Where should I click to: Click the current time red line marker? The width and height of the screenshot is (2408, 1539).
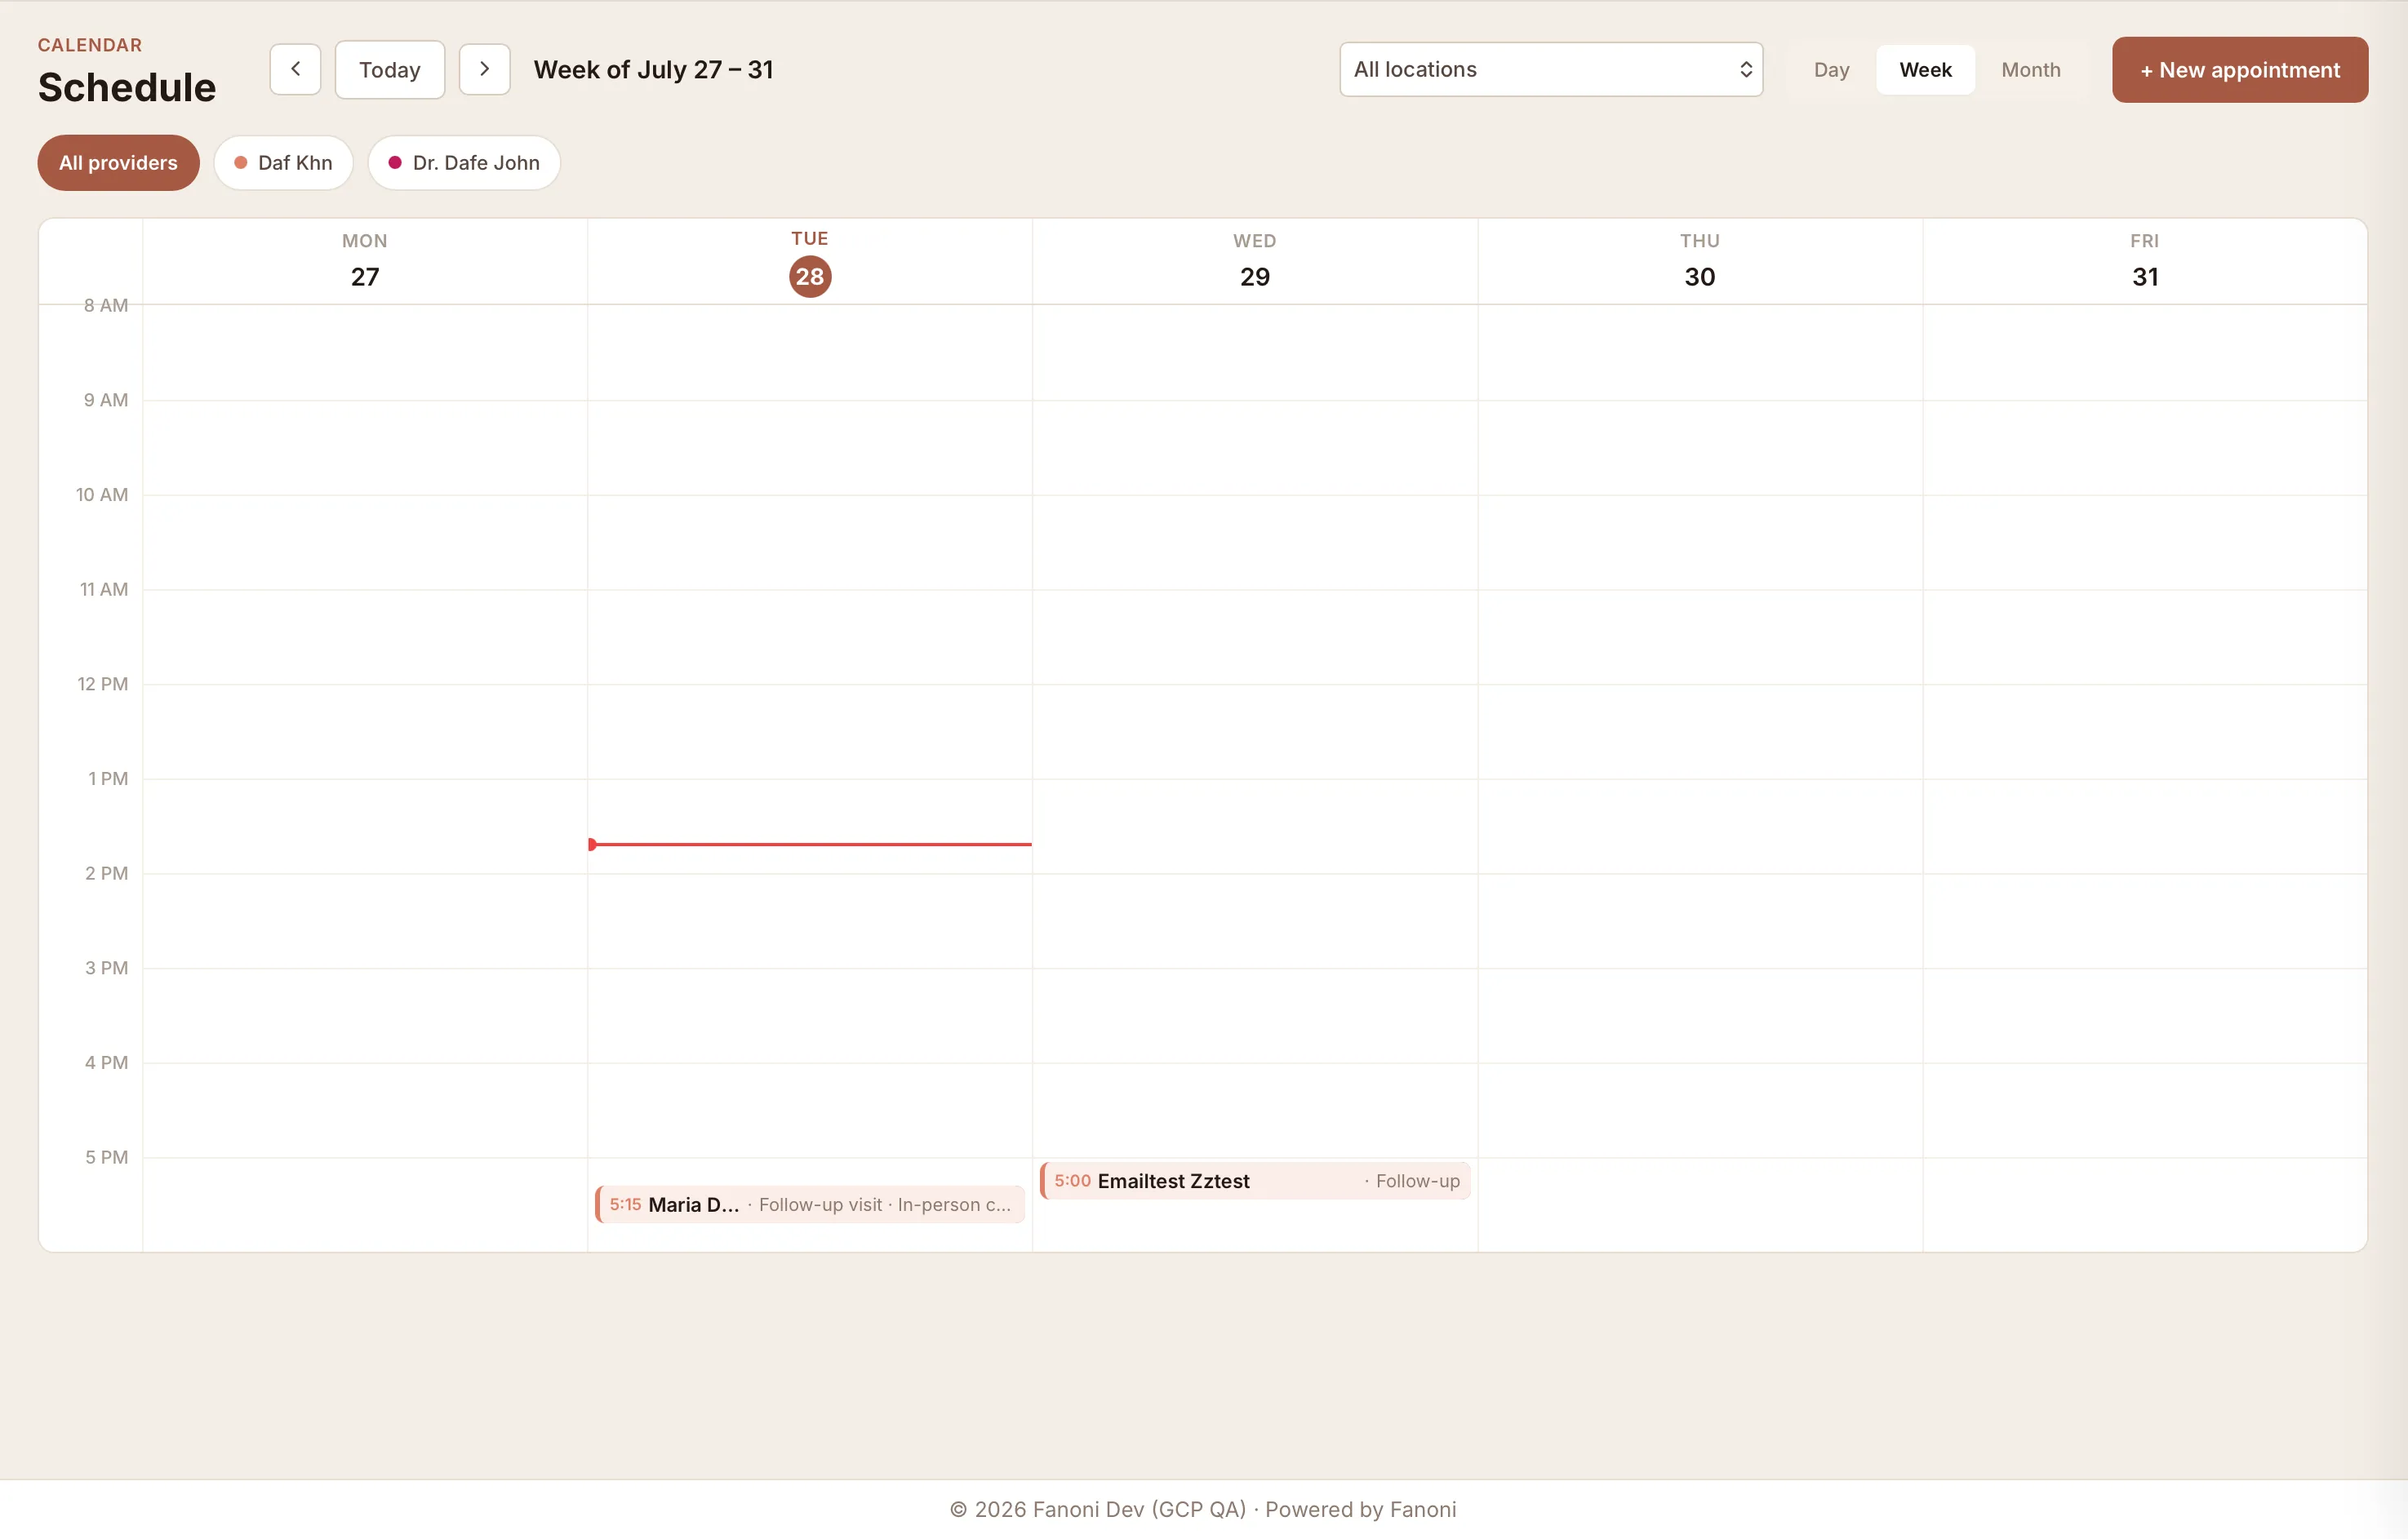click(810, 845)
